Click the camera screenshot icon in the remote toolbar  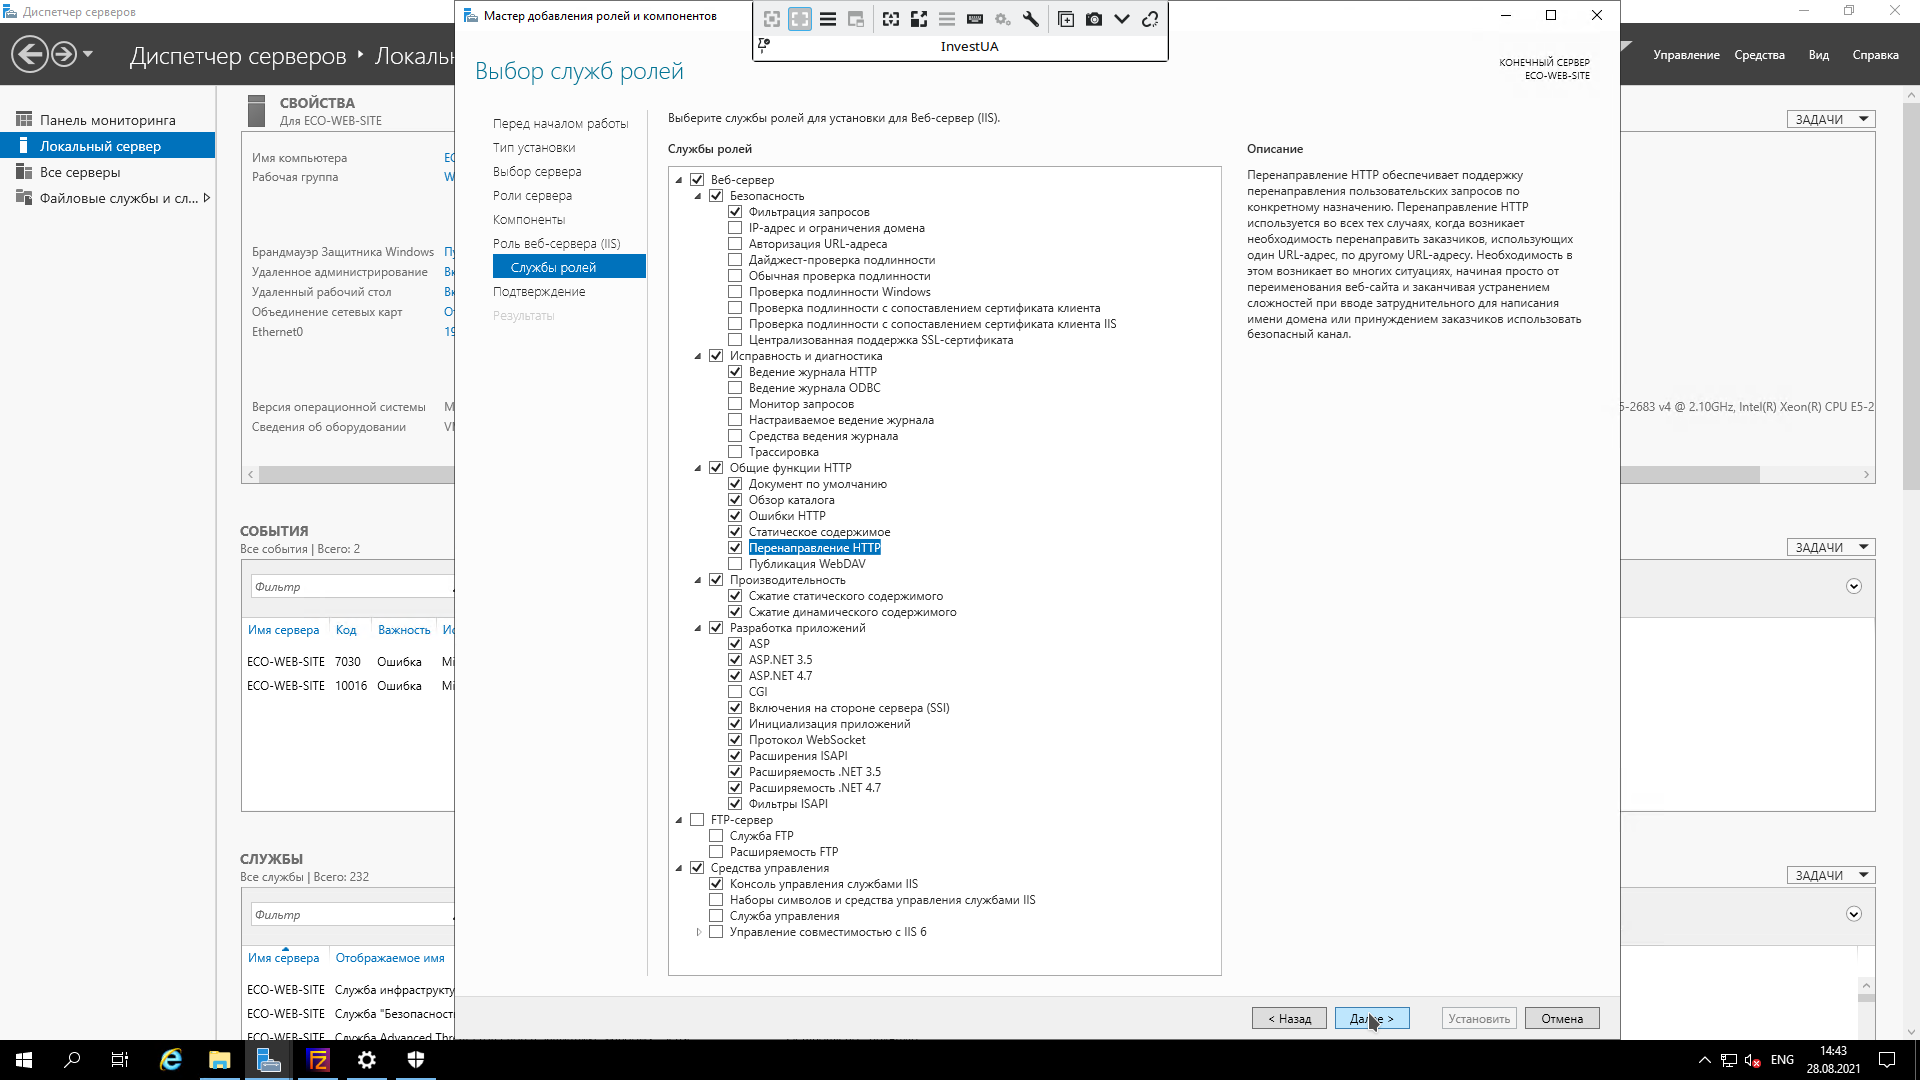1094,19
